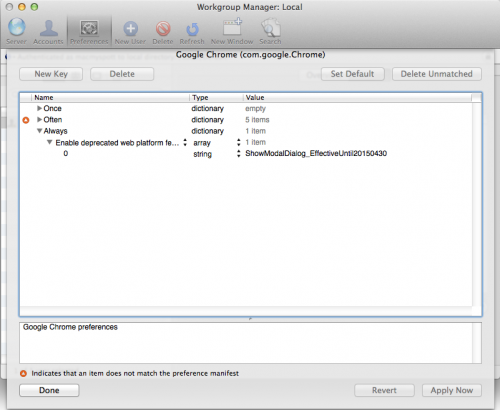Click the preference manifest warning legend text

(x=135, y=374)
